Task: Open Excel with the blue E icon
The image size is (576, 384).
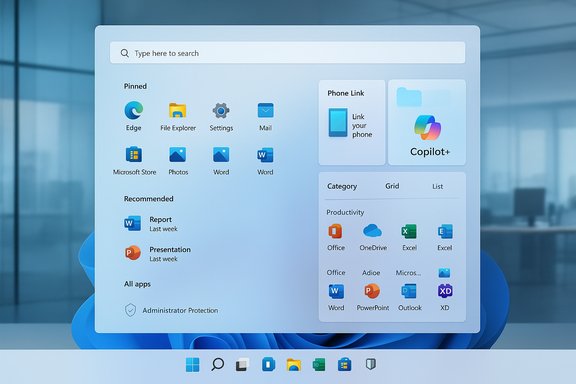Action: [445, 232]
